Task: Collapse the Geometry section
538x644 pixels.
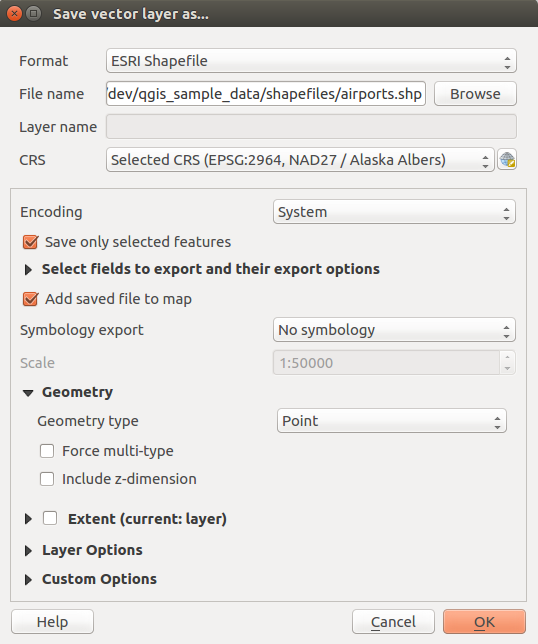Action: [x=28, y=393]
